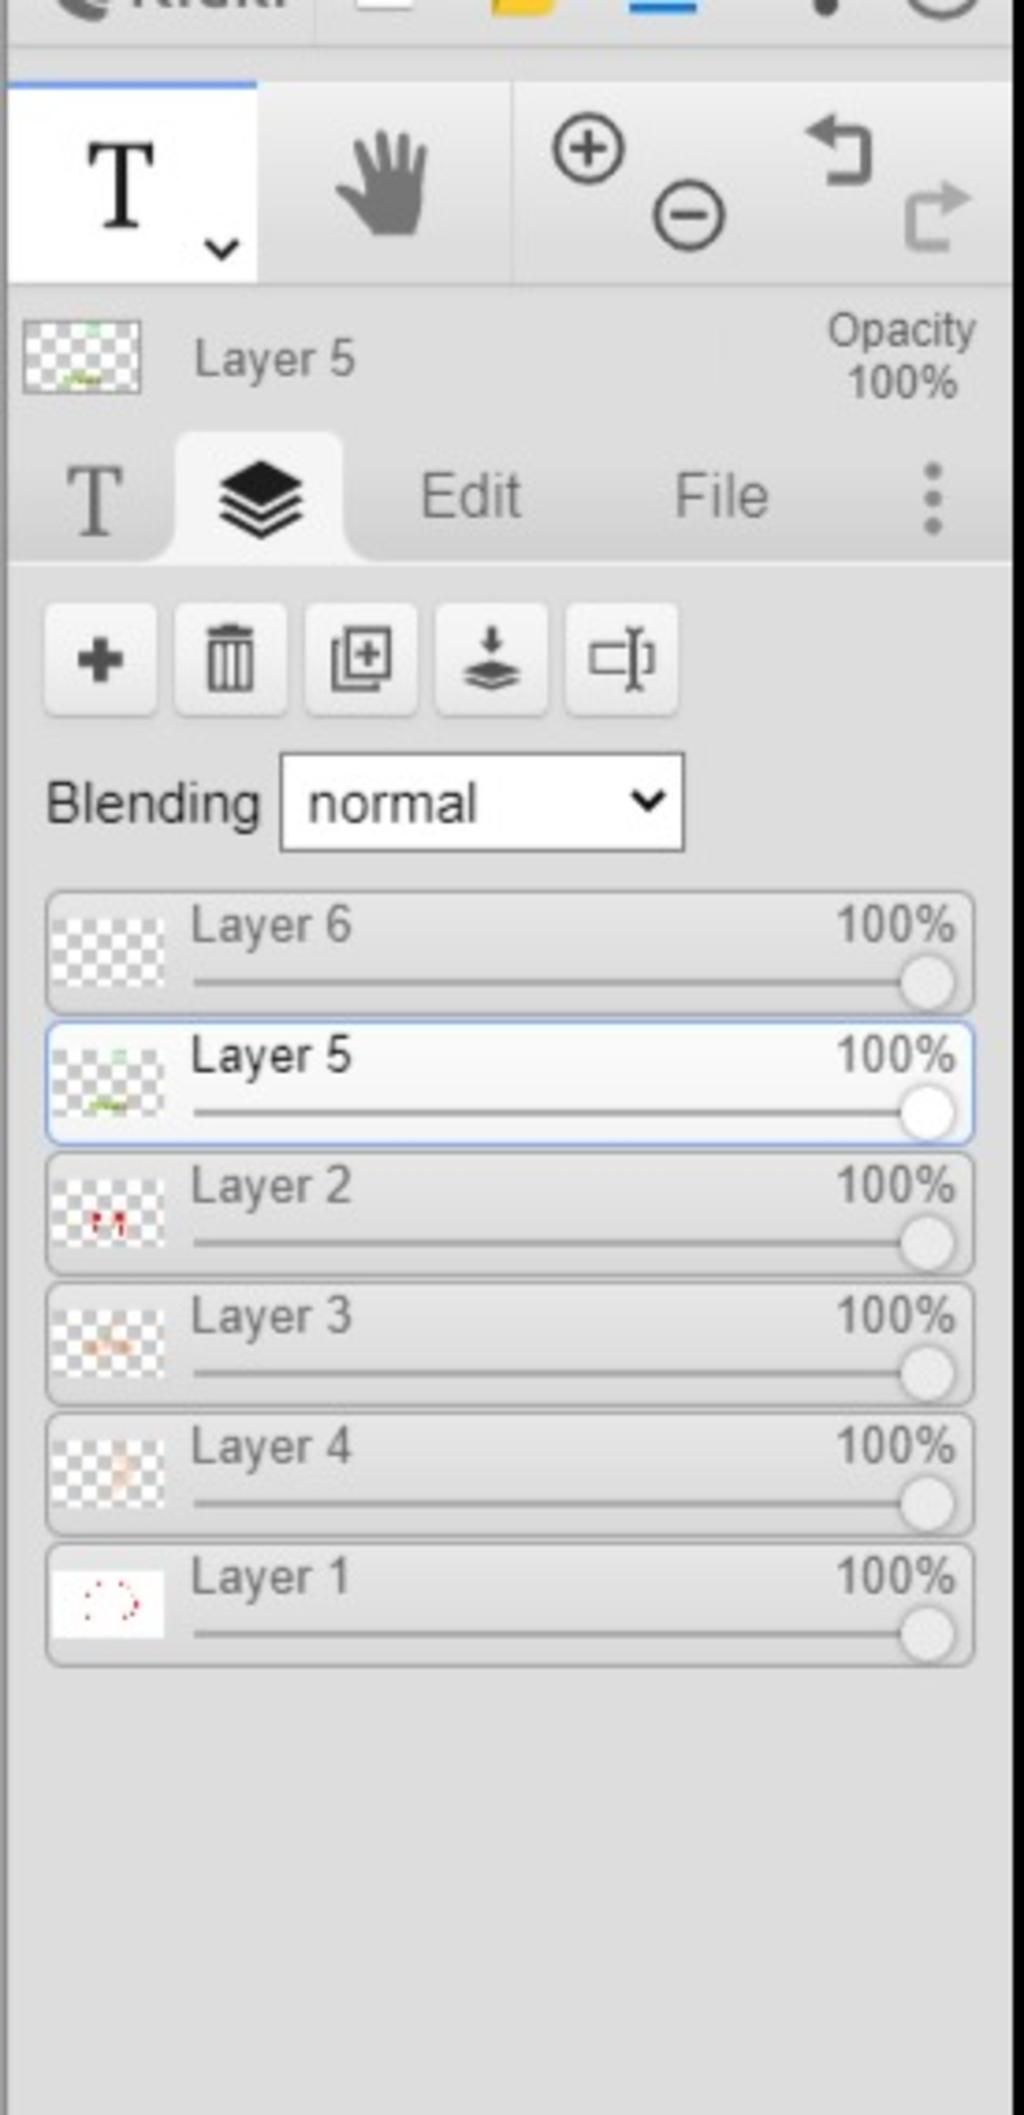
Task: Click the Layer 6 opacity slider handle
Action: [927, 983]
